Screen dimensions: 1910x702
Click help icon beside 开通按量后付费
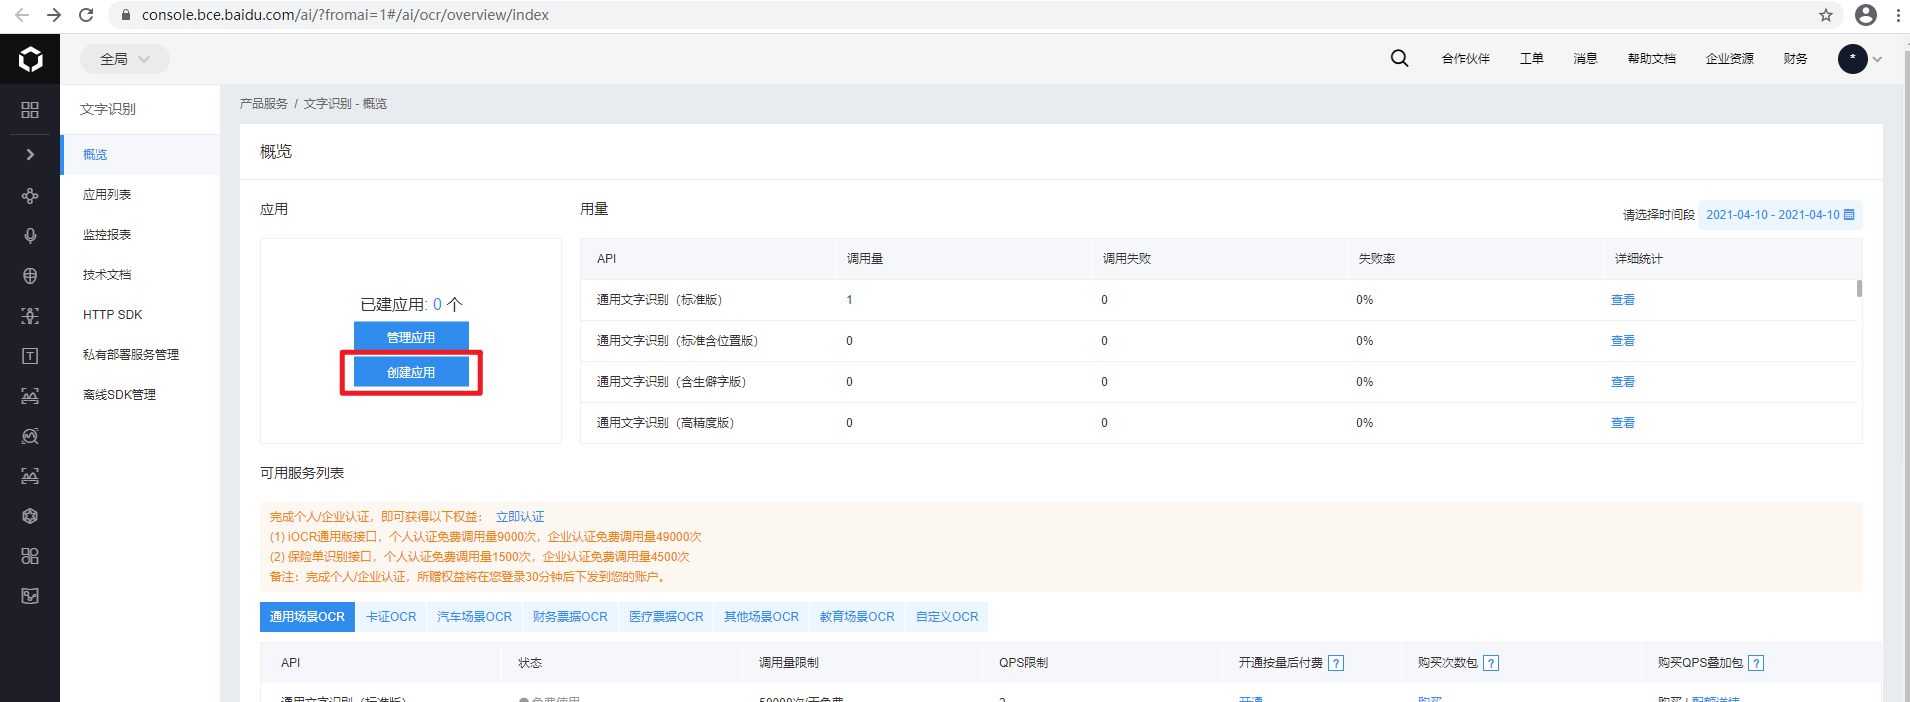[x=1336, y=663]
